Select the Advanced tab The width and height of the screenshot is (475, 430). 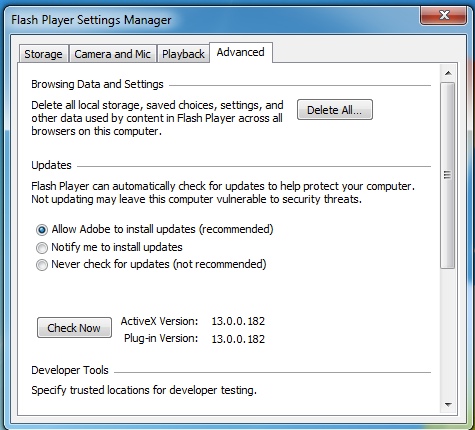[241, 52]
